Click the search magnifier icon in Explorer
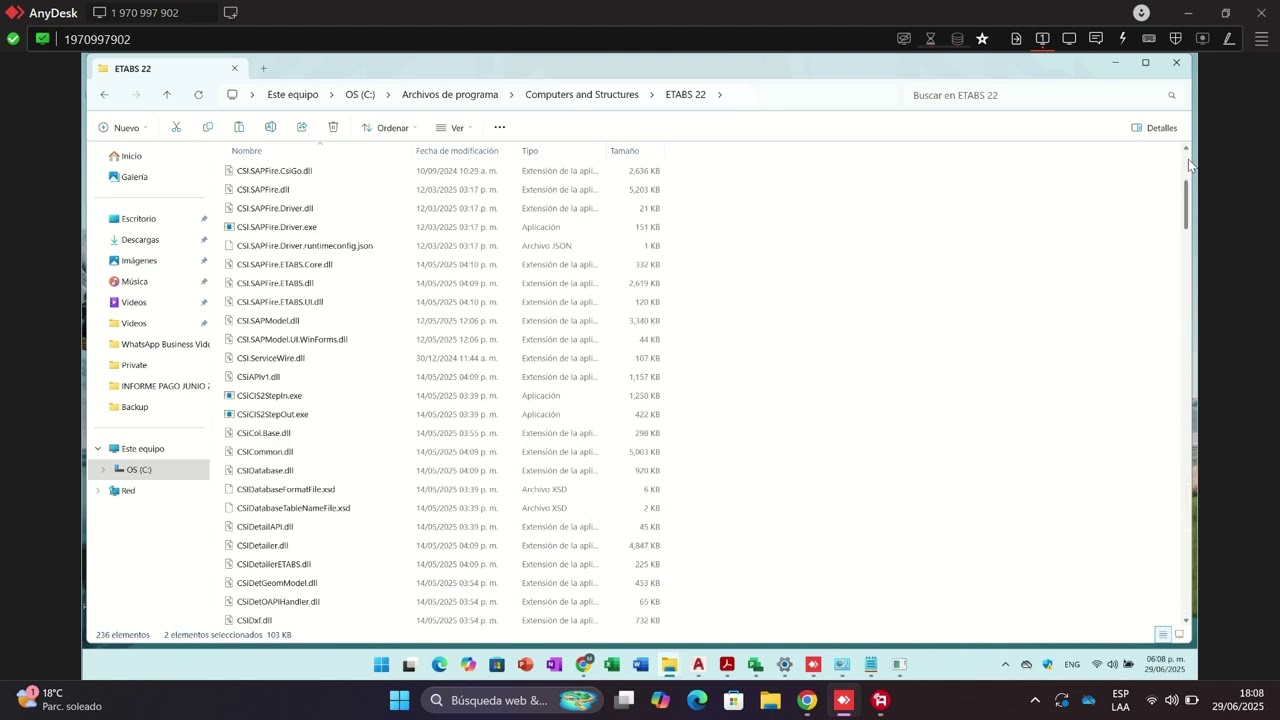This screenshot has height=720, width=1280. 1172,95
